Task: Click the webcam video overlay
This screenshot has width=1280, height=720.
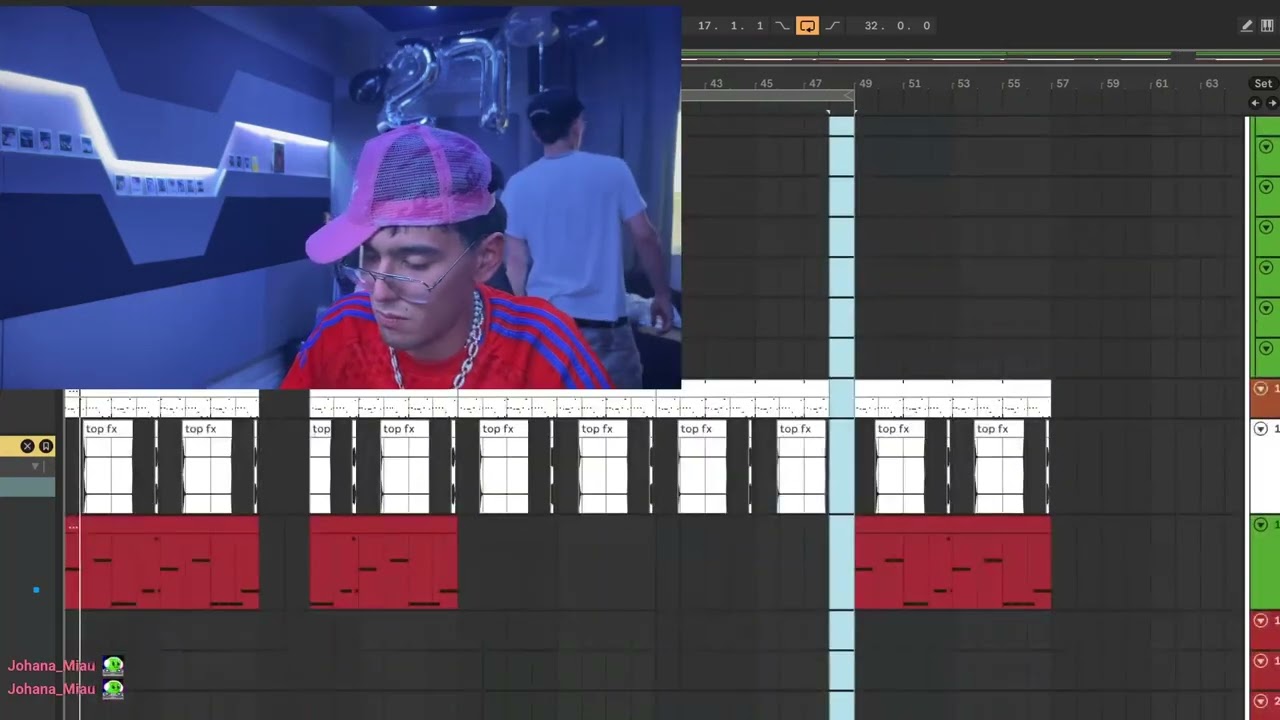Action: coord(340,198)
